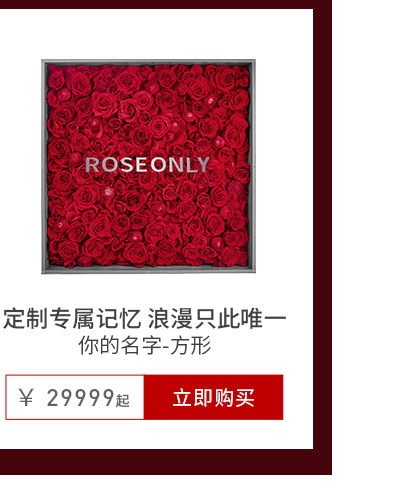Click the ROSEONLY logo on the roses
The width and height of the screenshot is (413, 490).
point(147,164)
